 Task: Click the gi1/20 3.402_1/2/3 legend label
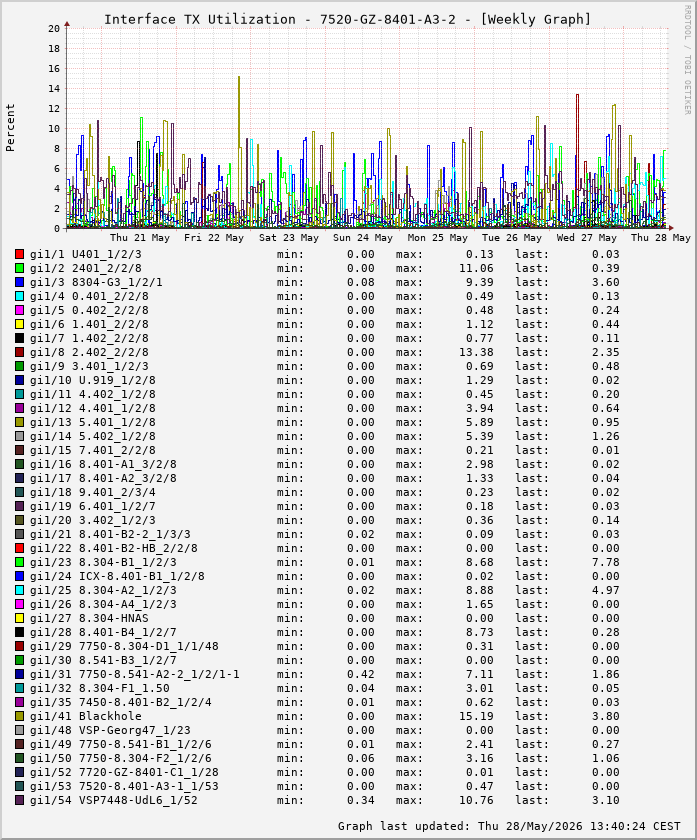pyautogui.click(x=93, y=520)
